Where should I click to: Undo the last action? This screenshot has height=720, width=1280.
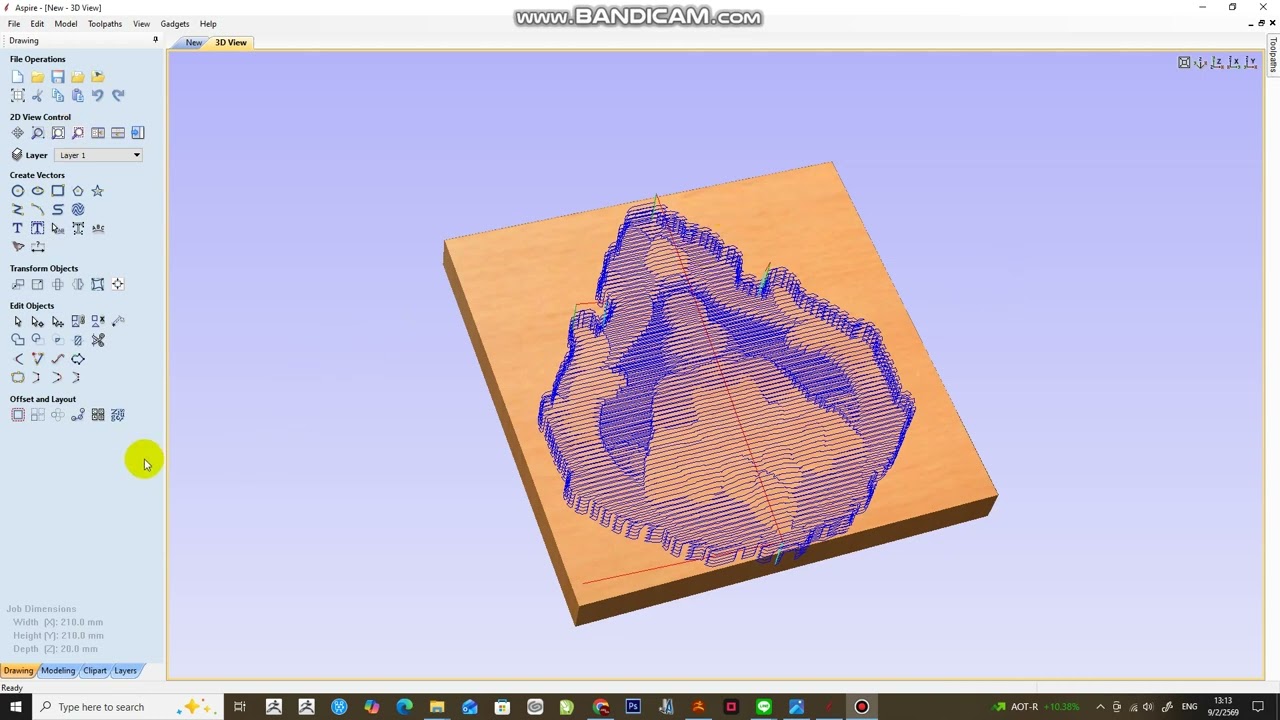click(97, 96)
